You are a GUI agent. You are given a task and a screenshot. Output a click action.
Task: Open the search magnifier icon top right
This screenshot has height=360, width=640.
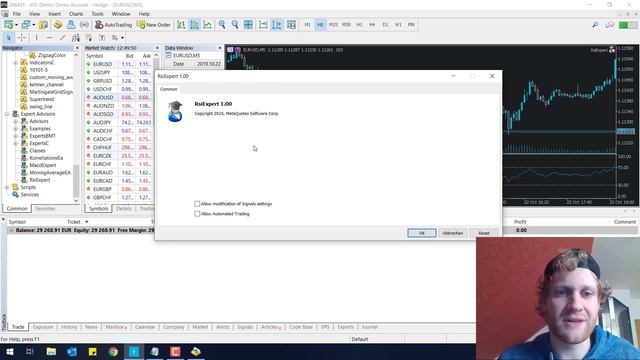595,25
